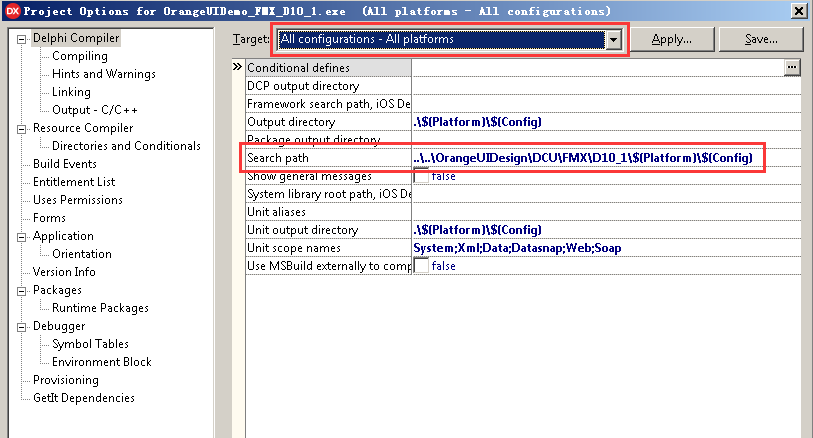Image resolution: width=813 pixels, height=438 pixels.
Task: Click the DX application icon in title bar
Action: tap(13, 10)
